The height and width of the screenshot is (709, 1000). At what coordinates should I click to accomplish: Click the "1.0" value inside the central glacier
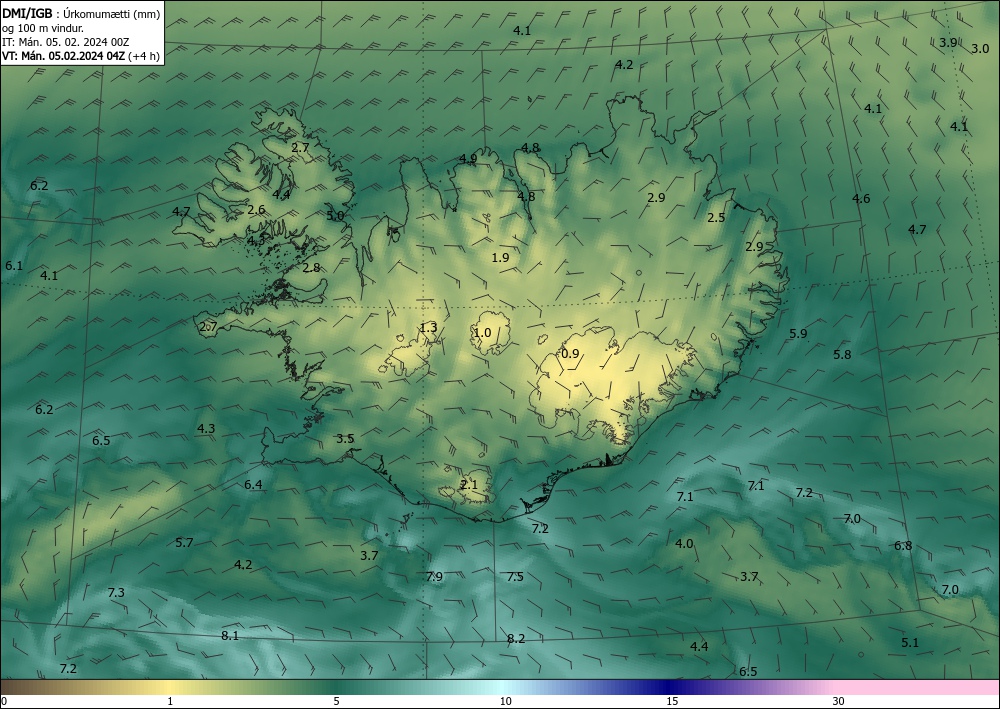[482, 332]
